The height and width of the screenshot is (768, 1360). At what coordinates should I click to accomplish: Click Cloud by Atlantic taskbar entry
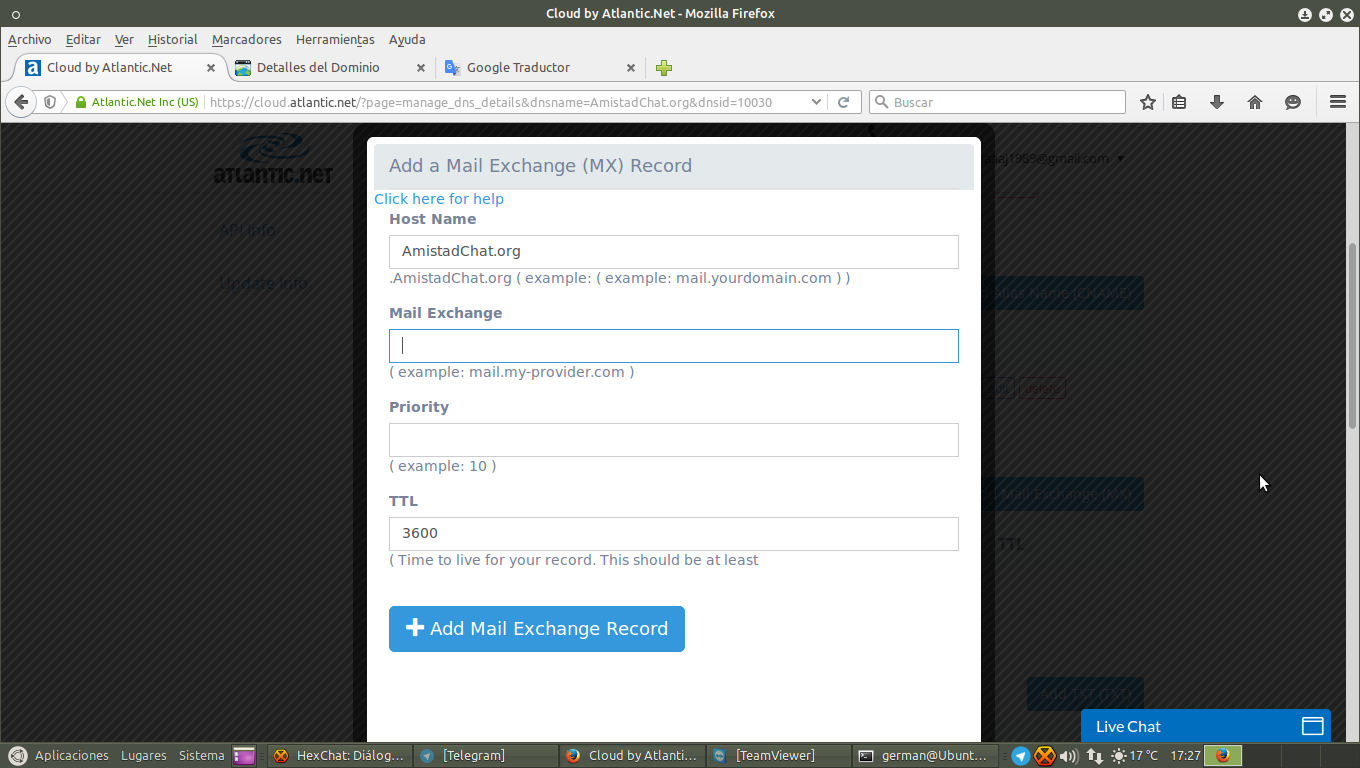click(x=632, y=756)
